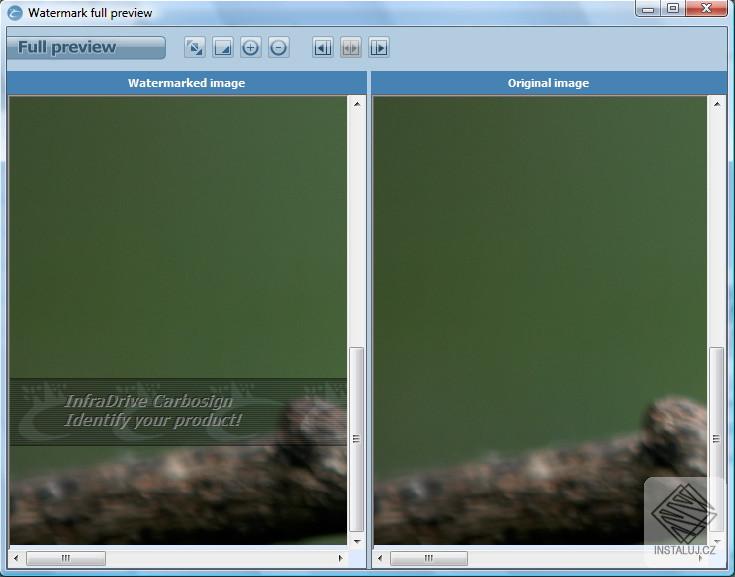Click down arrow of watermarked vertical scrollbar
Image resolution: width=735 pixels, height=577 pixels.
tap(357, 541)
